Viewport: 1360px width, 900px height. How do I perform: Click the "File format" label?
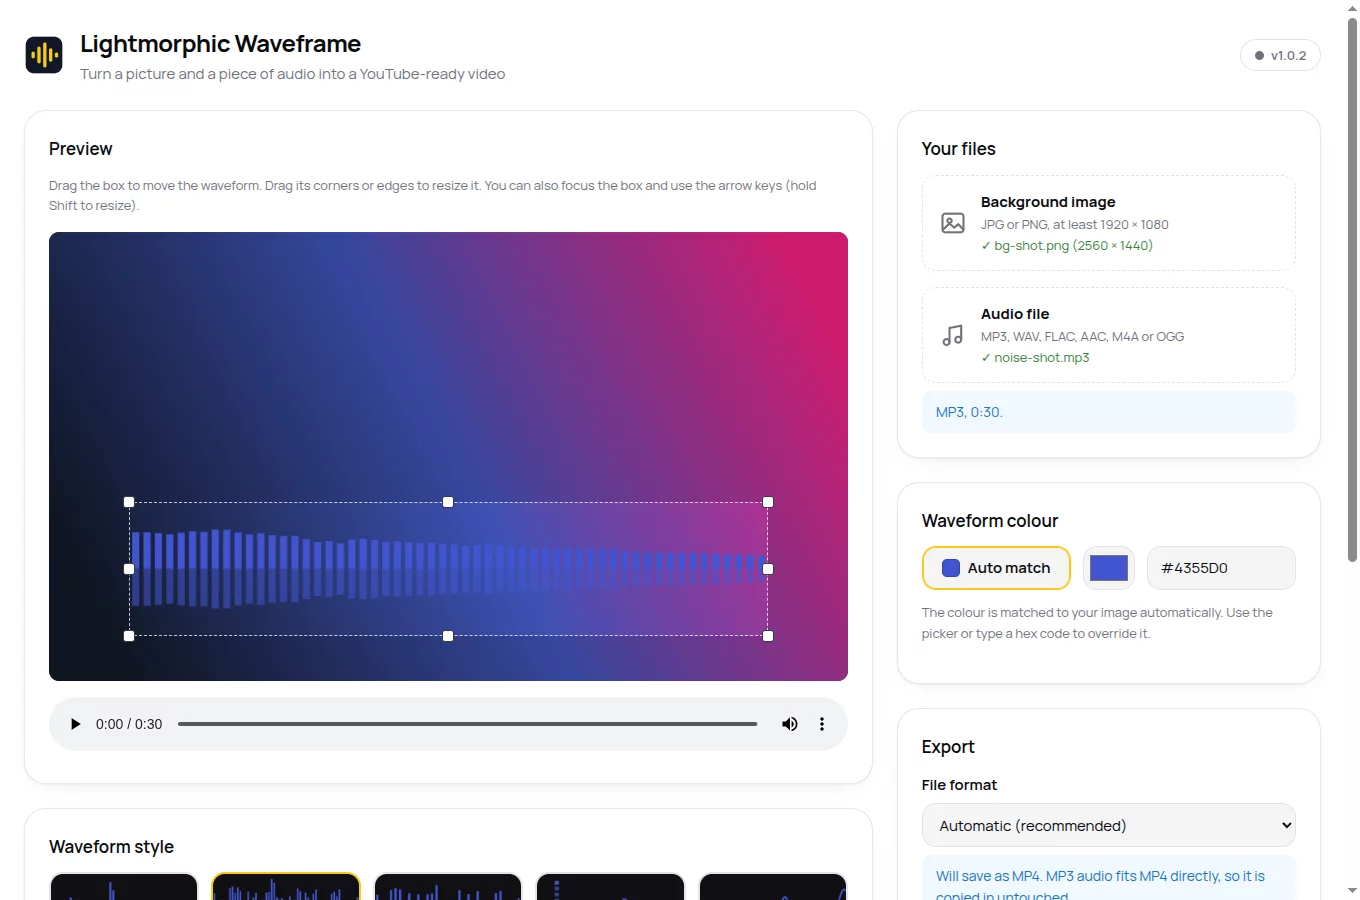[x=959, y=785]
